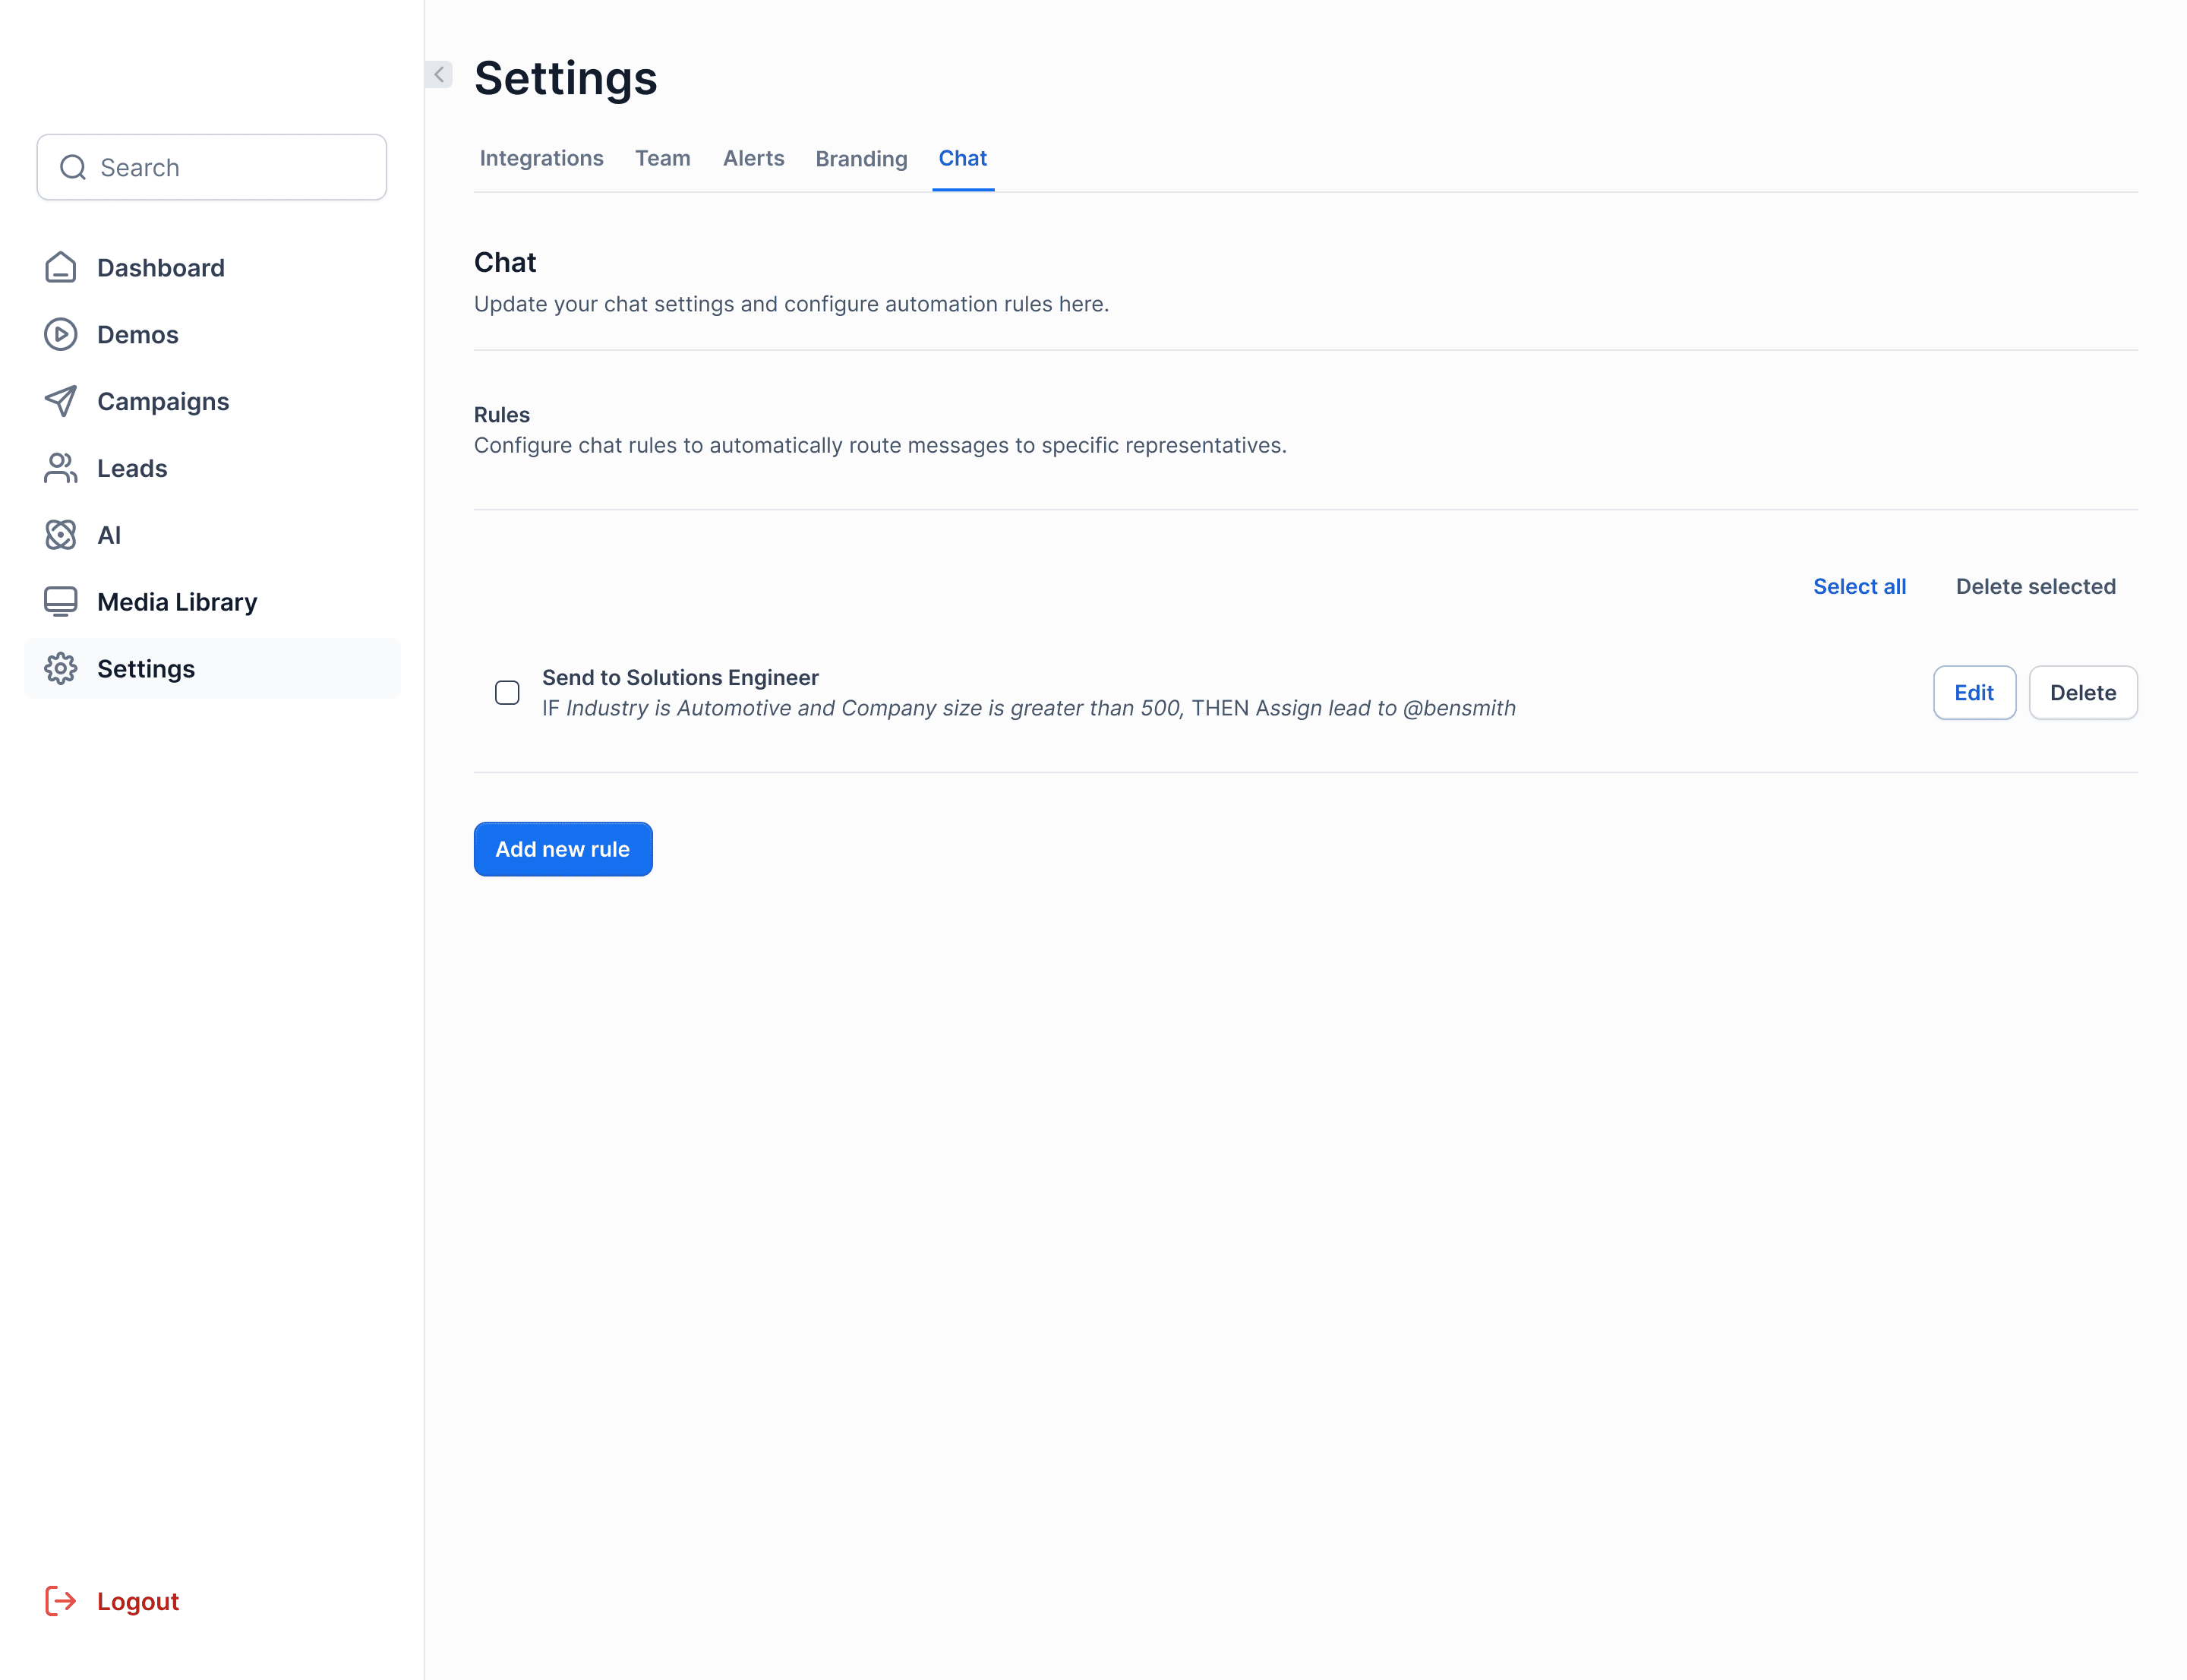The width and height of the screenshot is (2187, 1680).
Task: Open Demos from the sidebar
Action: pyautogui.click(x=212, y=335)
